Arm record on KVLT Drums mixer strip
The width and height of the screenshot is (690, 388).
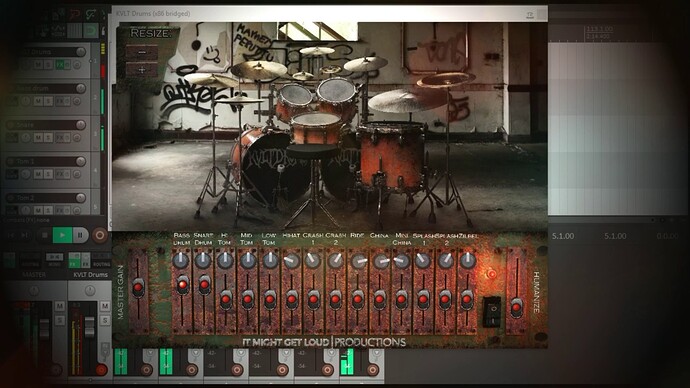tap(101, 370)
